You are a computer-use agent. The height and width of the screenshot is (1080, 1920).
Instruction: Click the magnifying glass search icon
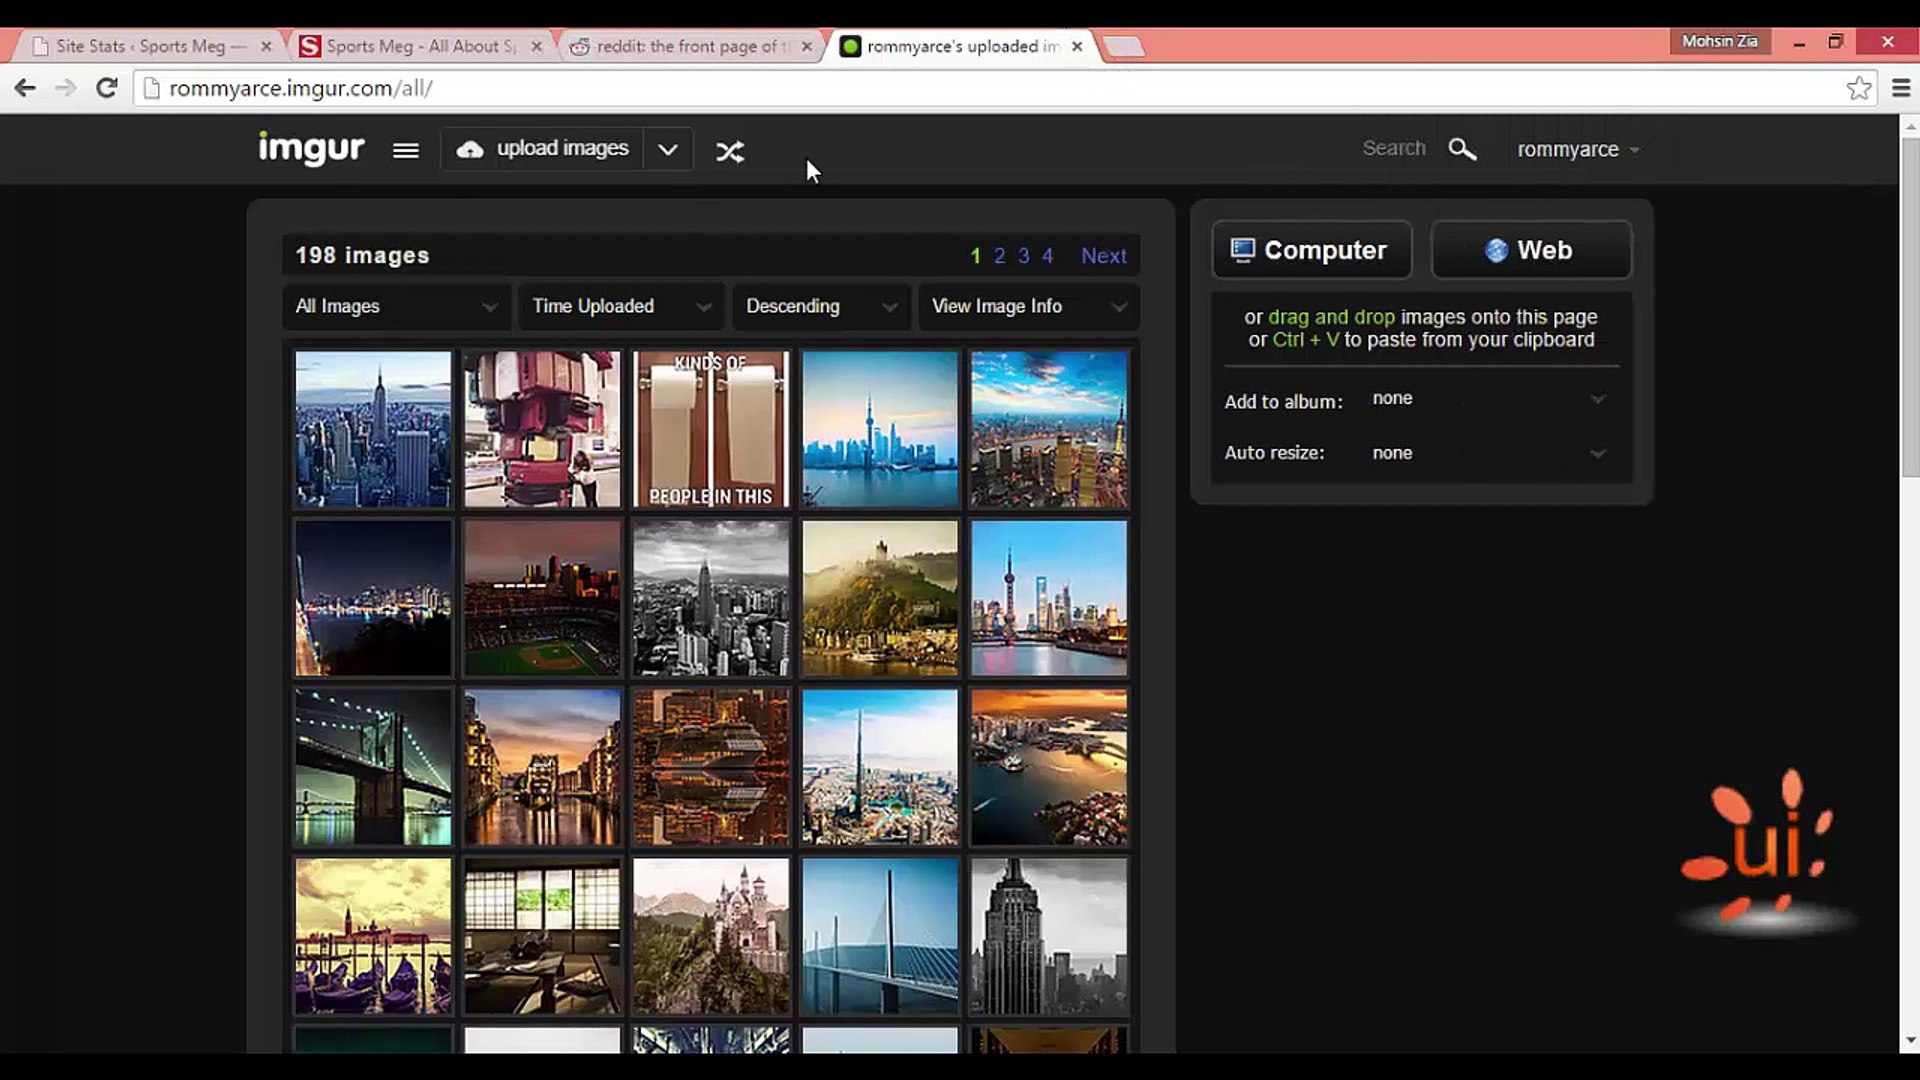click(x=1462, y=149)
